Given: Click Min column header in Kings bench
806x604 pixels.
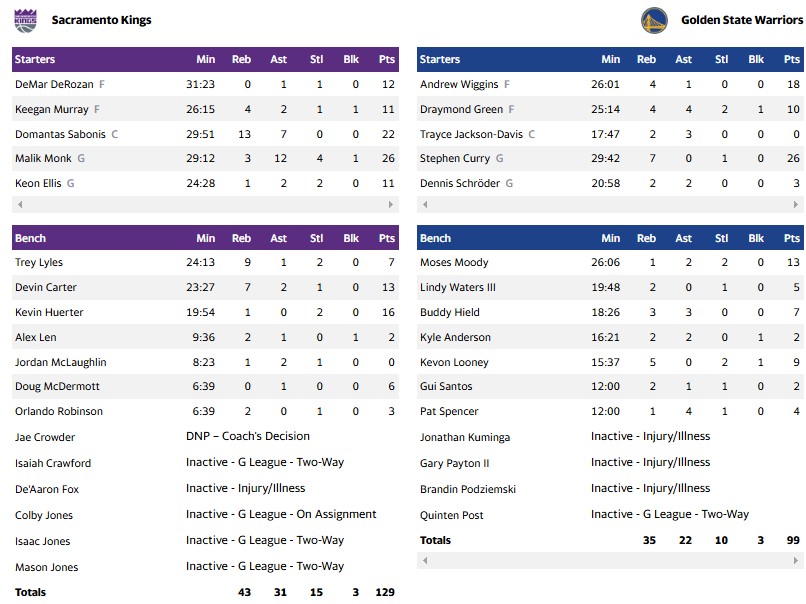Looking at the screenshot, I should point(206,239).
